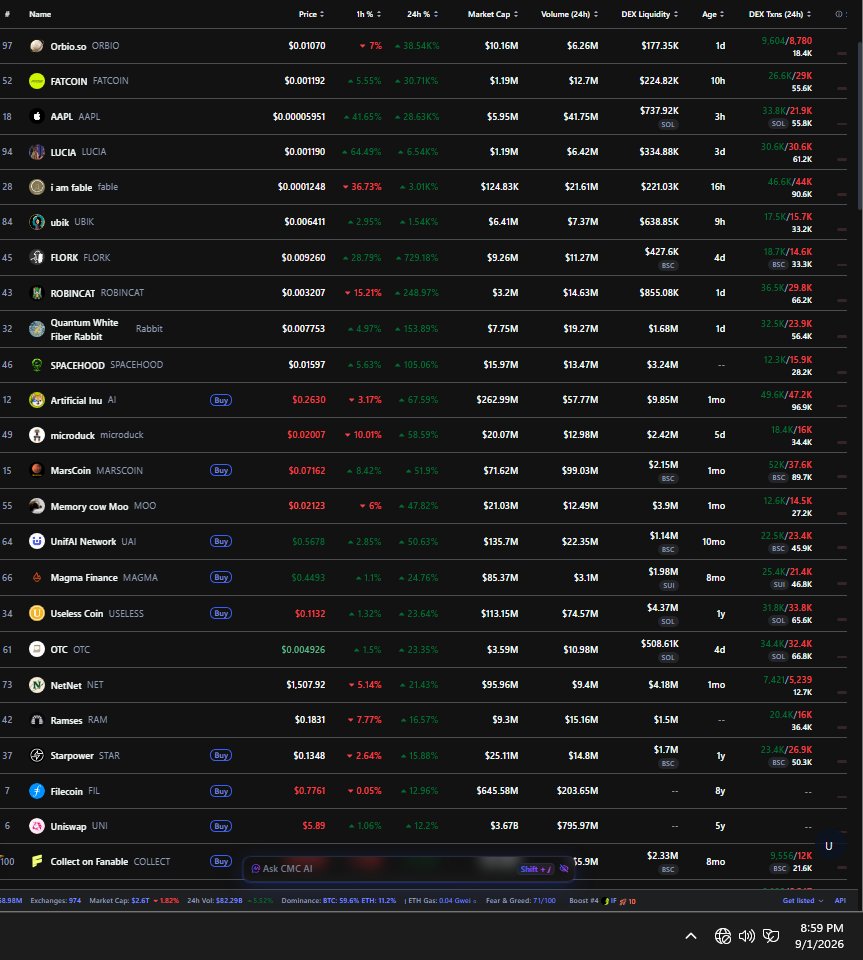Viewport: 863px width, 960px height.
Task: Sort the table by Price column
Action: coord(311,14)
